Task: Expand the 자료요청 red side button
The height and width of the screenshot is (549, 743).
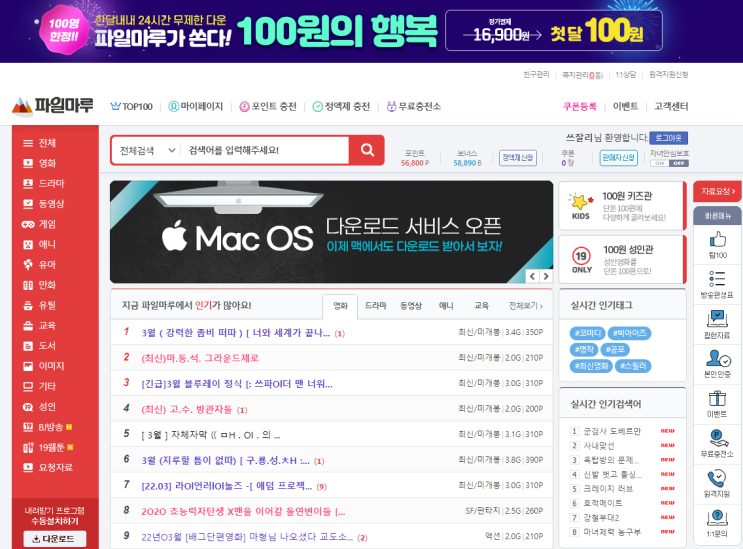Action: (x=717, y=191)
